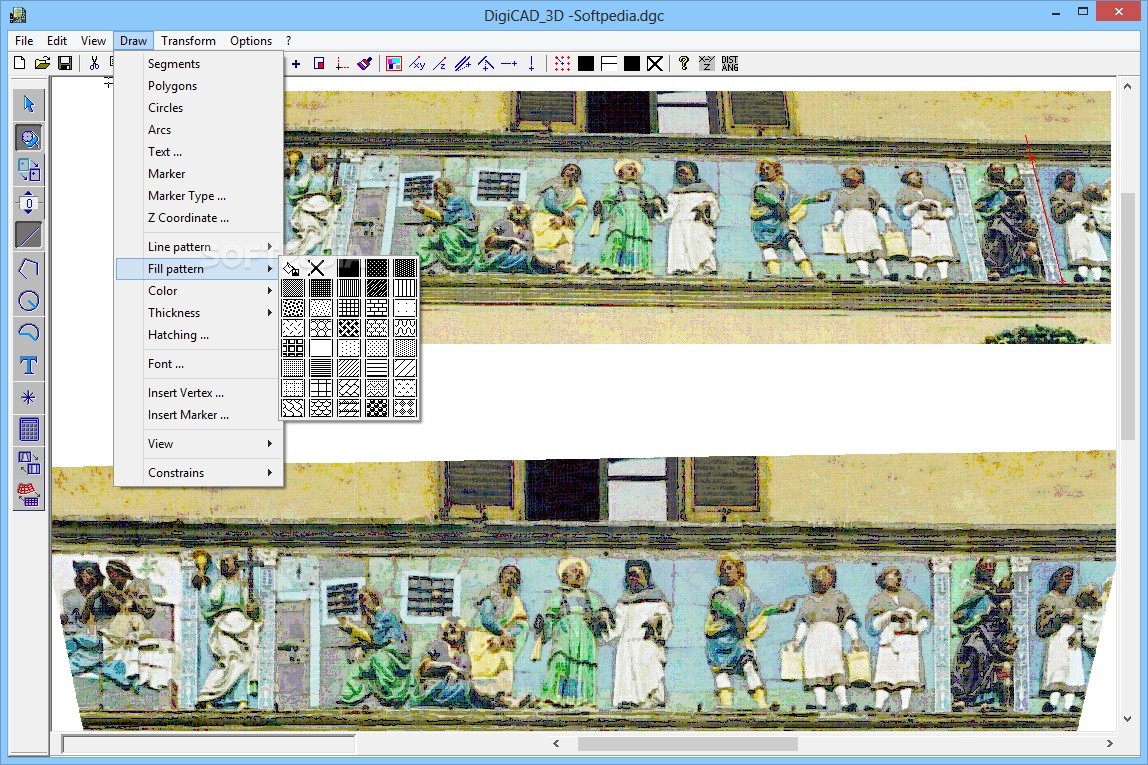Select the line segment drawing tool

coord(29,235)
